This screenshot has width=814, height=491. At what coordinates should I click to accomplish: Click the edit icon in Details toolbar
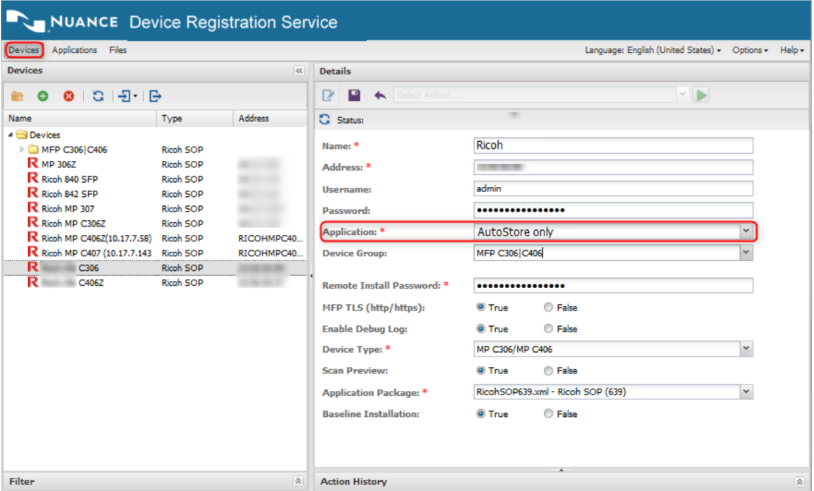click(327, 95)
